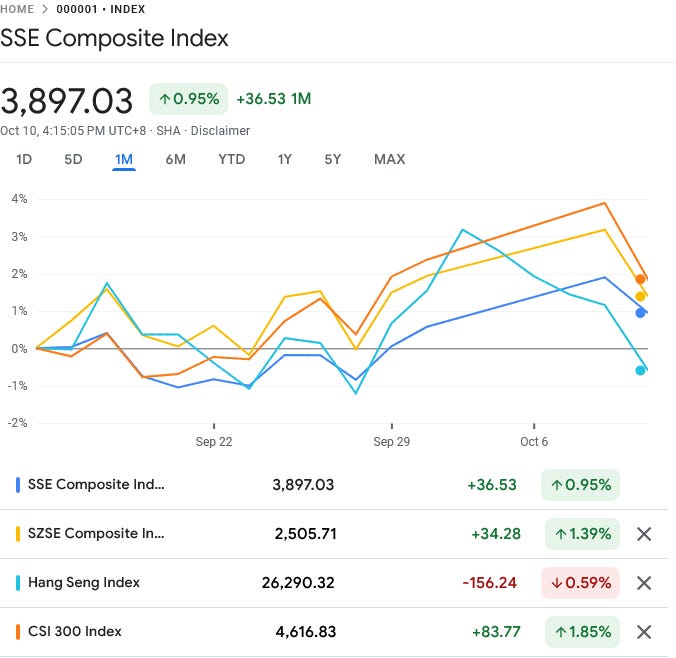This screenshot has width=676, height=658.
Task: Open the Disclaimer link
Action: (x=220, y=131)
